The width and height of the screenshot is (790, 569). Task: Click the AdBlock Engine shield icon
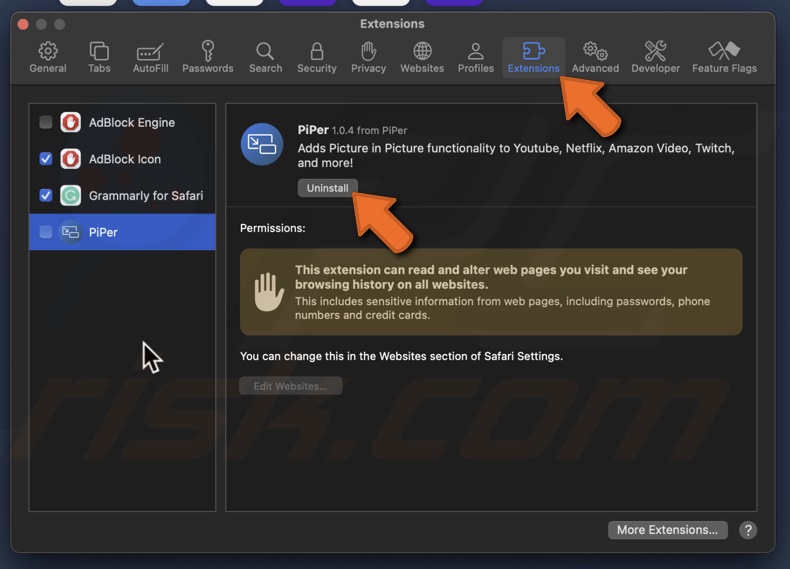click(71, 122)
